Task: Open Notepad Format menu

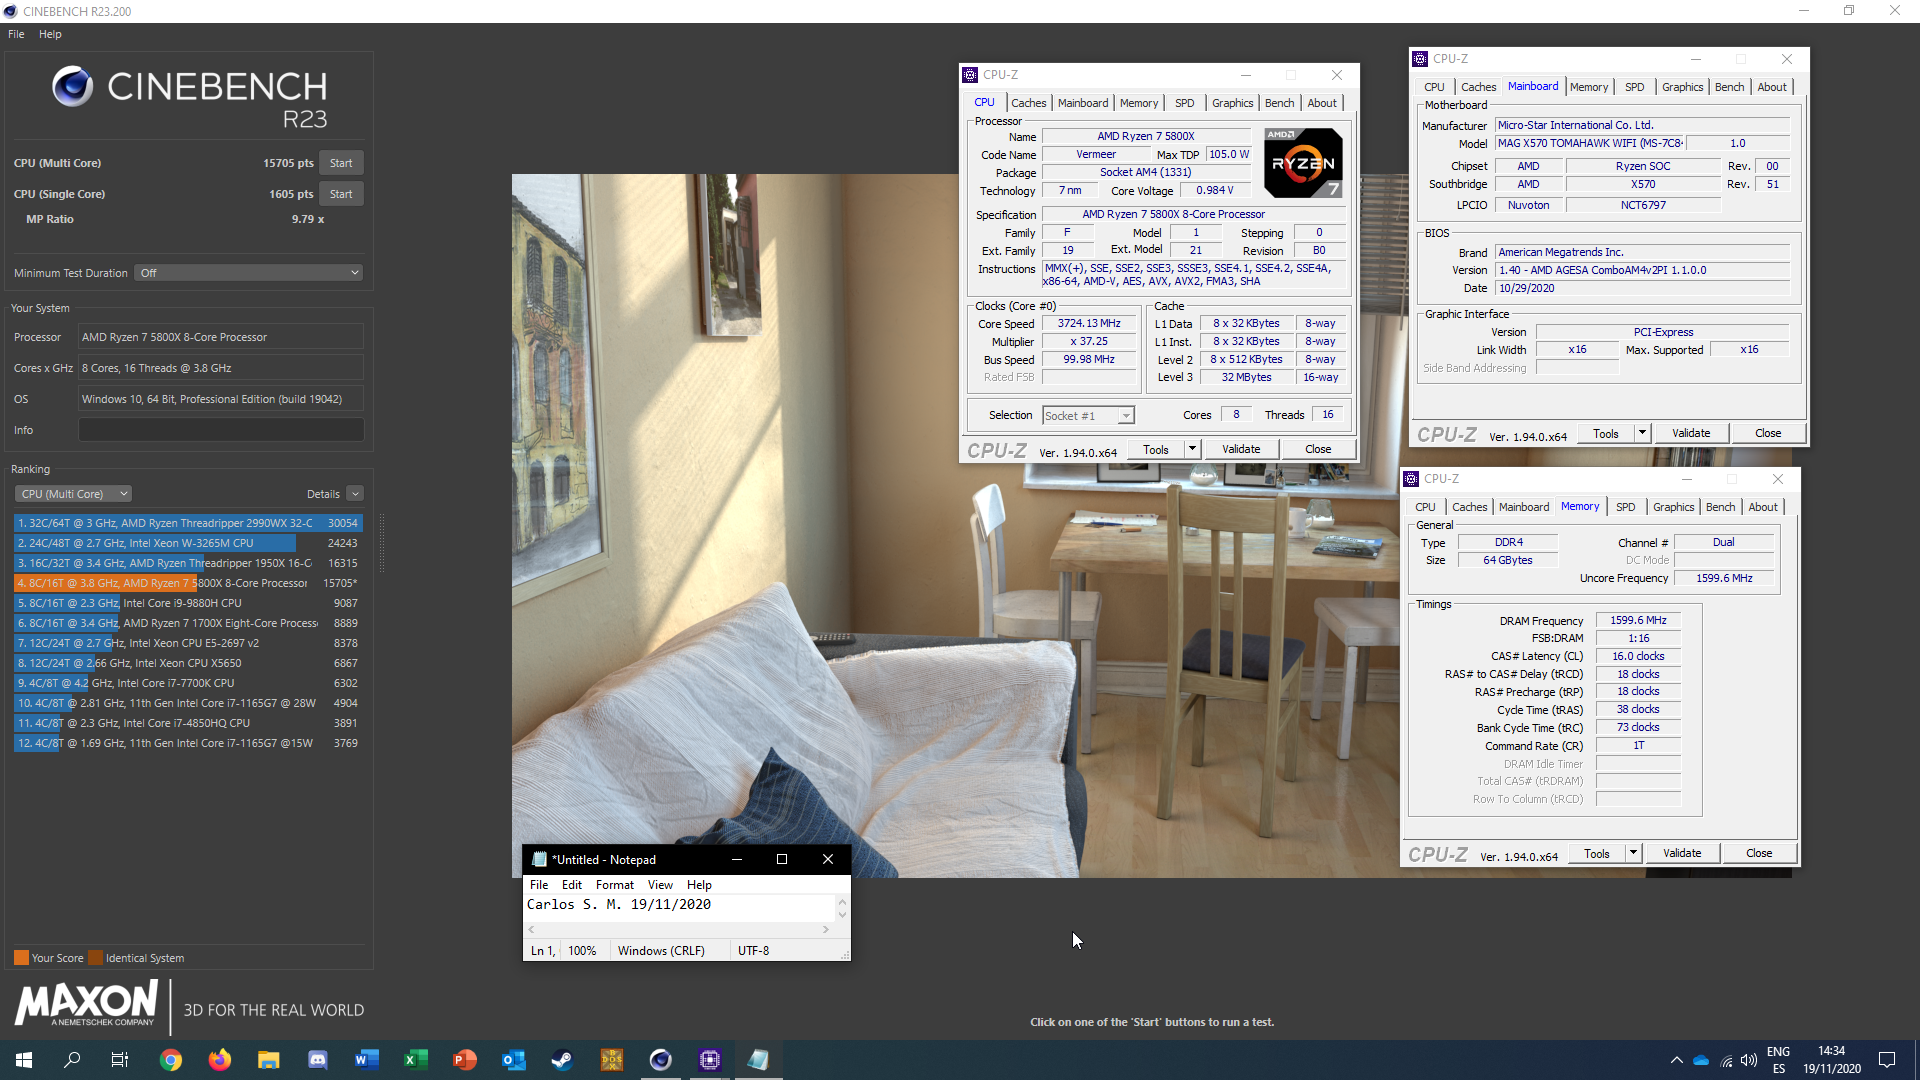Action: click(x=615, y=885)
